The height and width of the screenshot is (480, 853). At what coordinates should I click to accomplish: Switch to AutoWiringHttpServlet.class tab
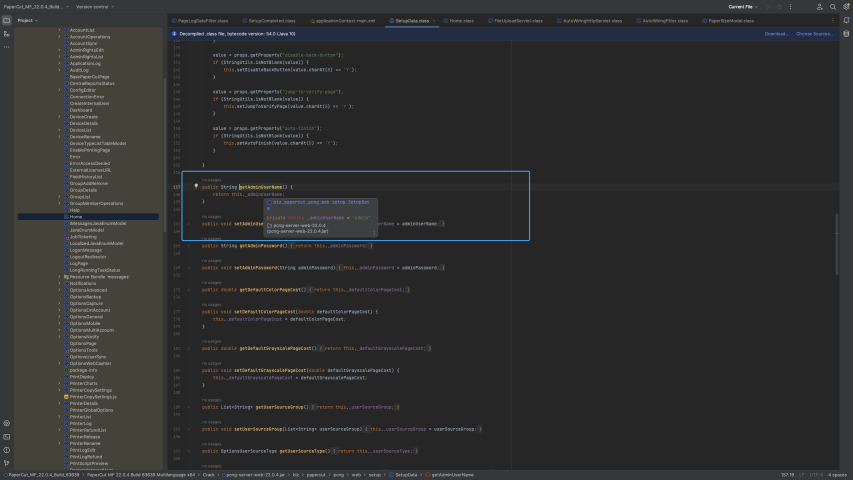point(589,21)
